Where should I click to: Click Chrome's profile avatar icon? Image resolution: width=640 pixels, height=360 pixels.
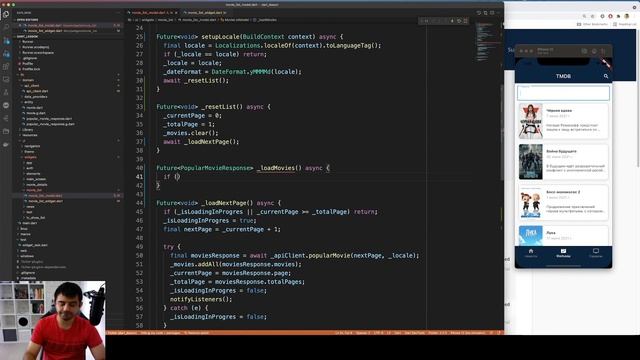(627, 16)
